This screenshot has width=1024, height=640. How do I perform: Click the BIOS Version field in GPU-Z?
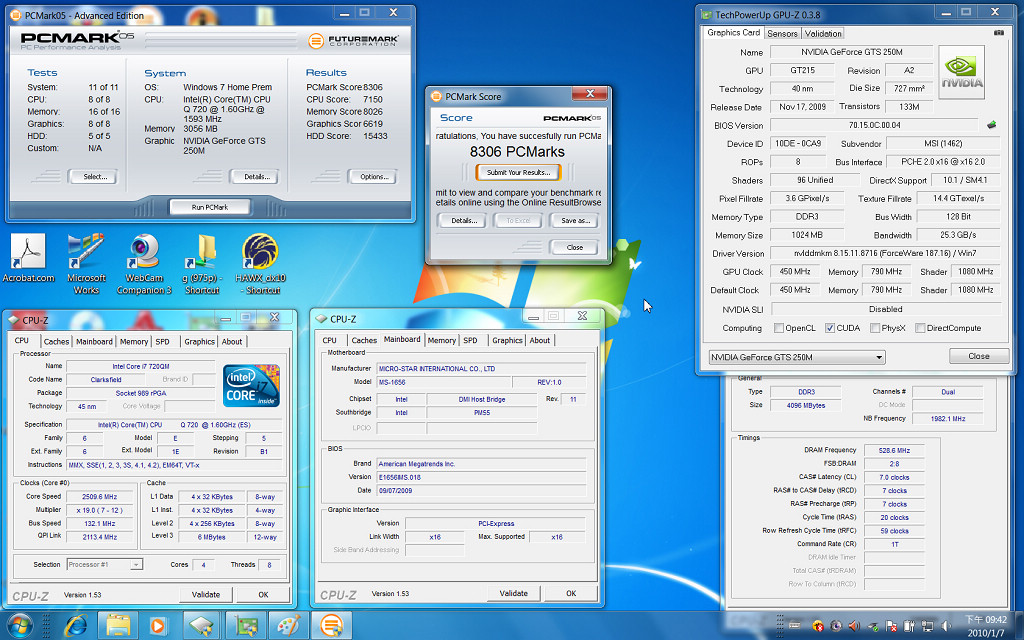874,125
